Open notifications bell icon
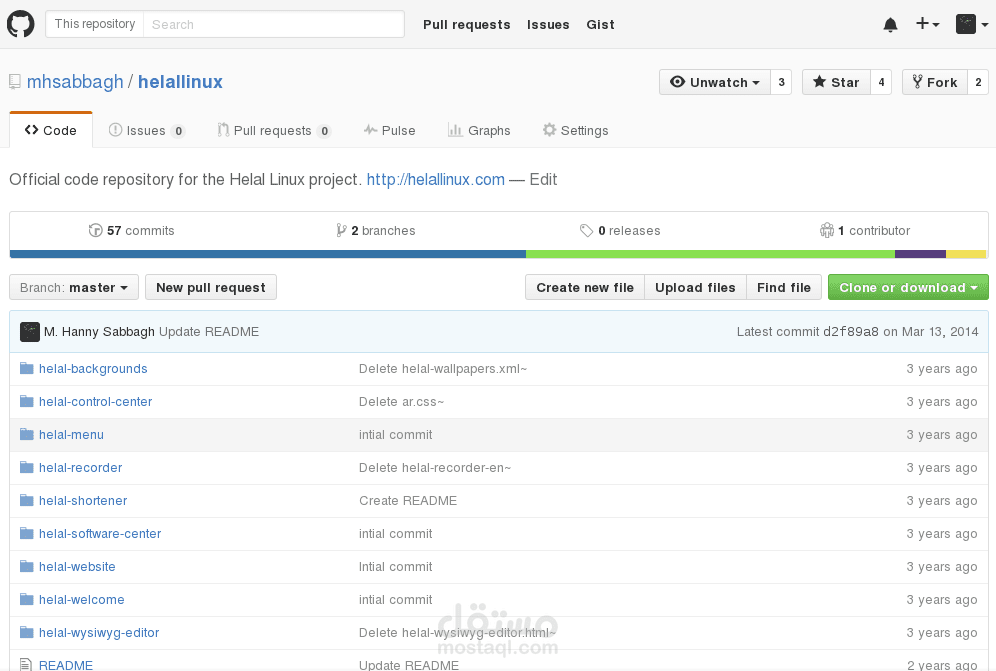Screen dimensions: 996x671 (x=890, y=25)
